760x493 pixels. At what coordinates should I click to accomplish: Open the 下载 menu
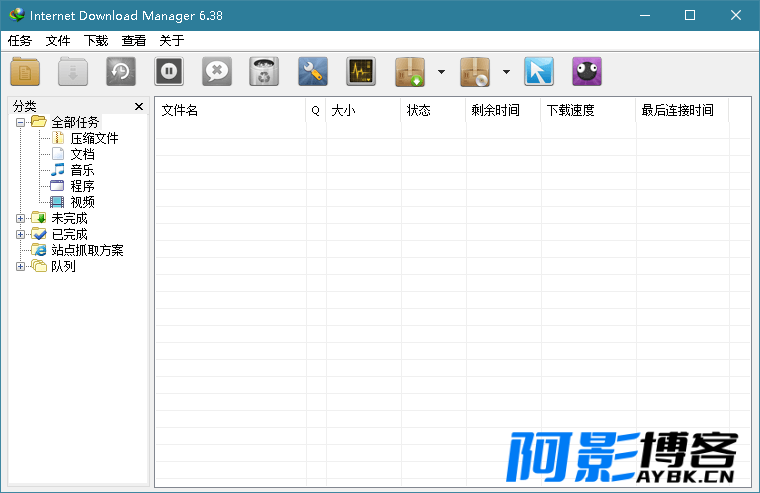pyautogui.click(x=95, y=41)
